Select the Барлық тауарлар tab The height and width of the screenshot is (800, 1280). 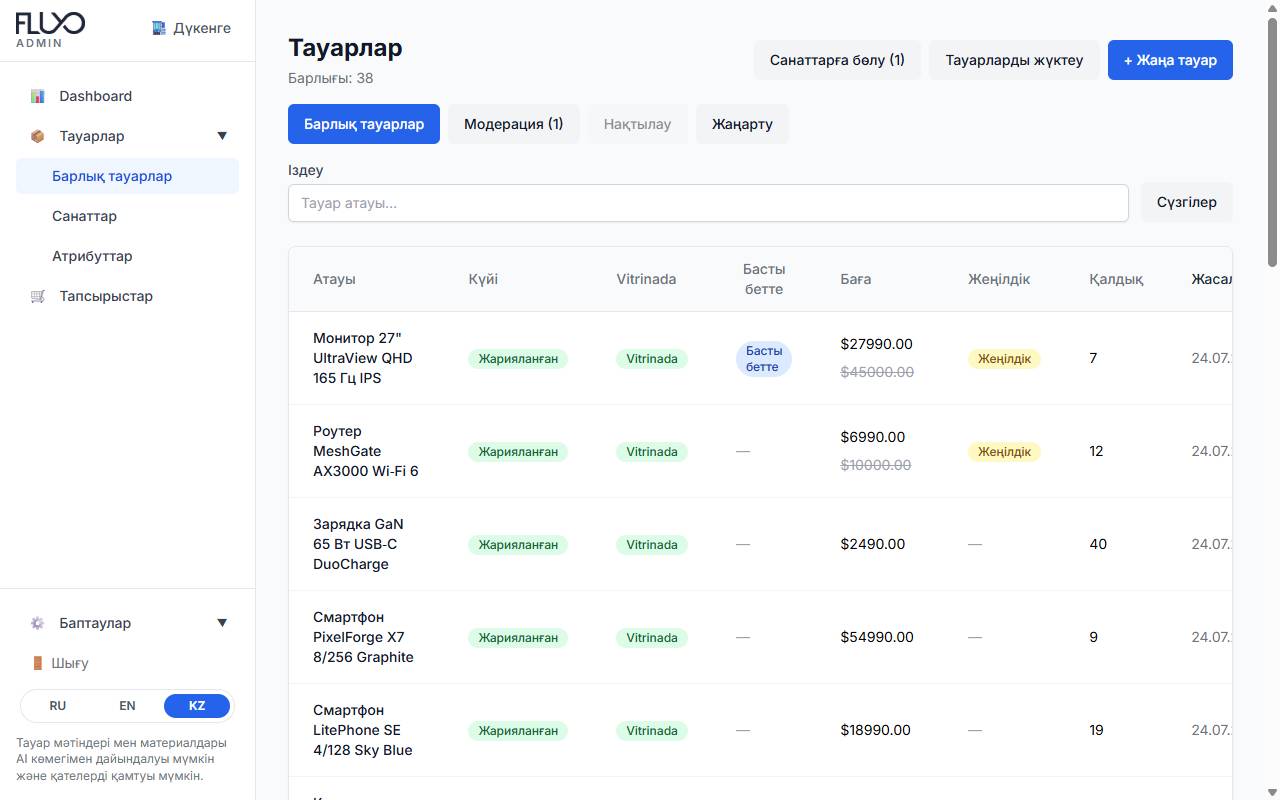coord(364,124)
